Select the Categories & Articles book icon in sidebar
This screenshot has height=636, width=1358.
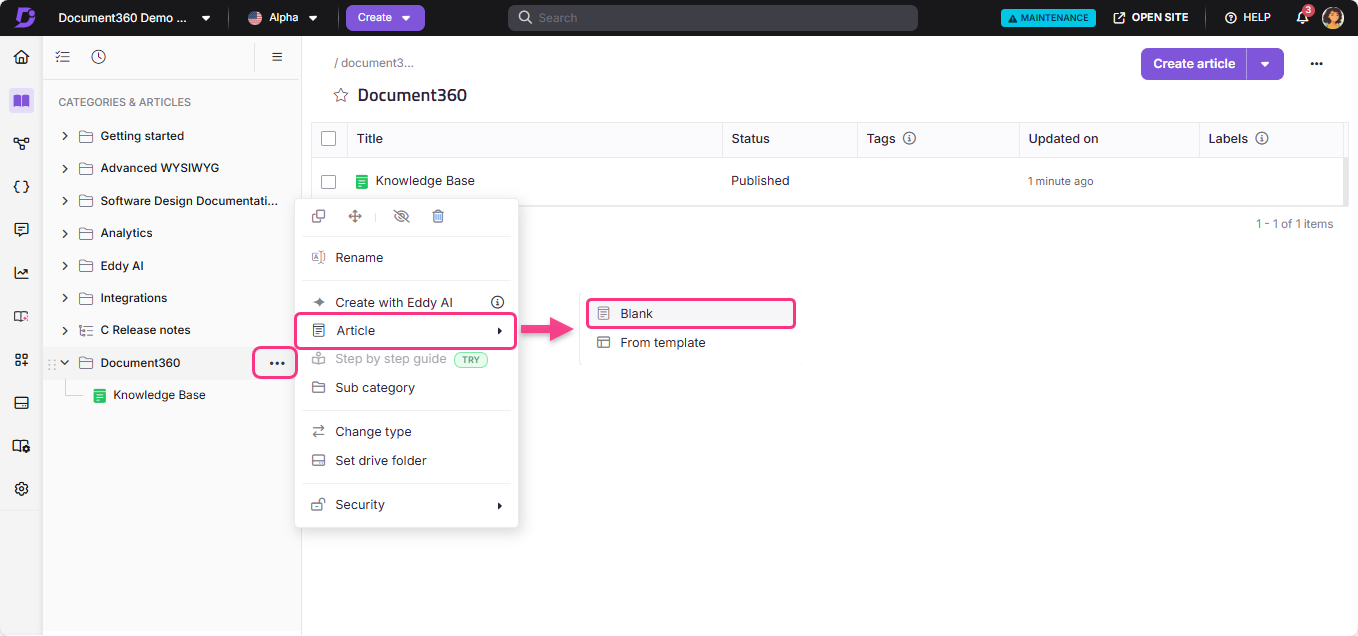pos(21,101)
